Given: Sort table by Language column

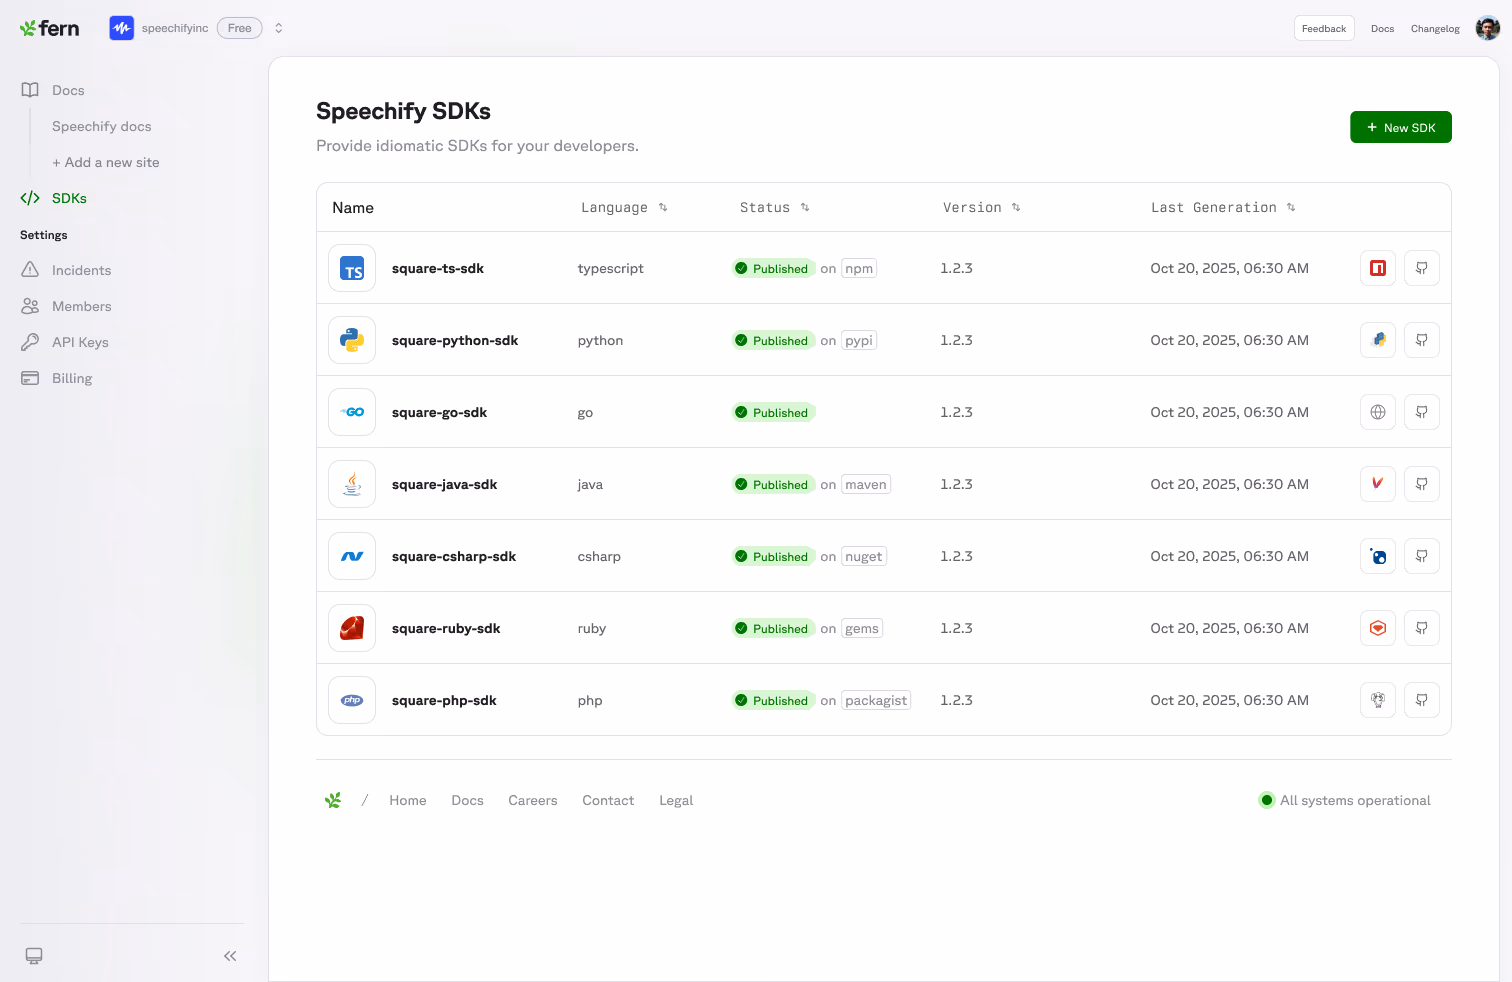Looking at the screenshot, I should pos(624,207).
